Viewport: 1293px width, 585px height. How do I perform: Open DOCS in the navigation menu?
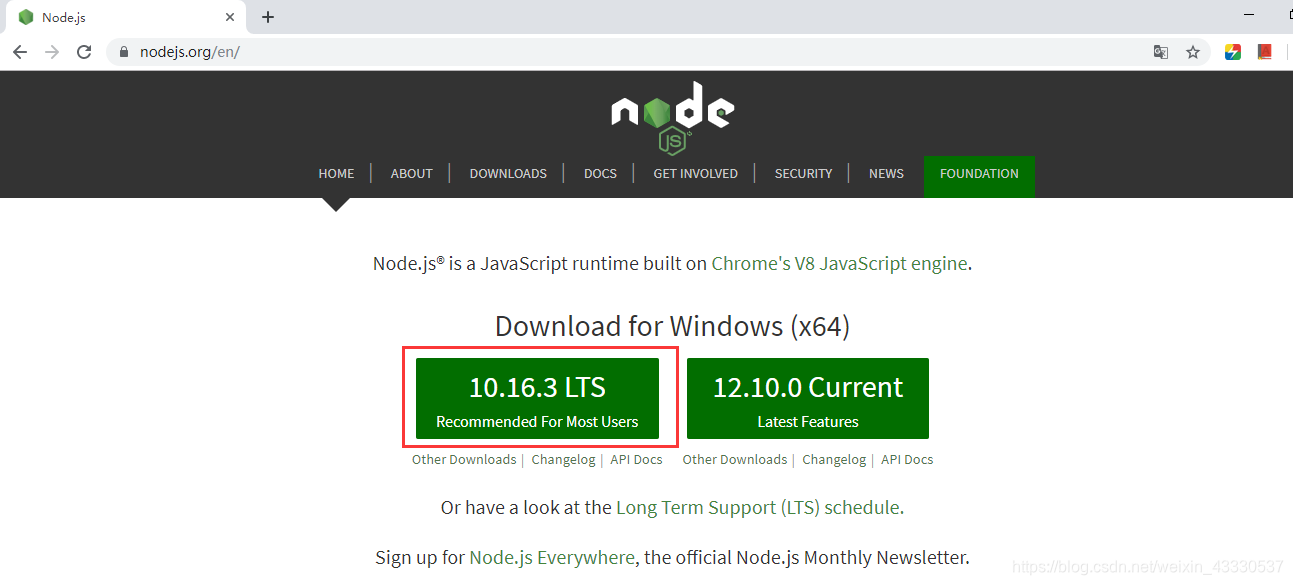pyautogui.click(x=600, y=174)
